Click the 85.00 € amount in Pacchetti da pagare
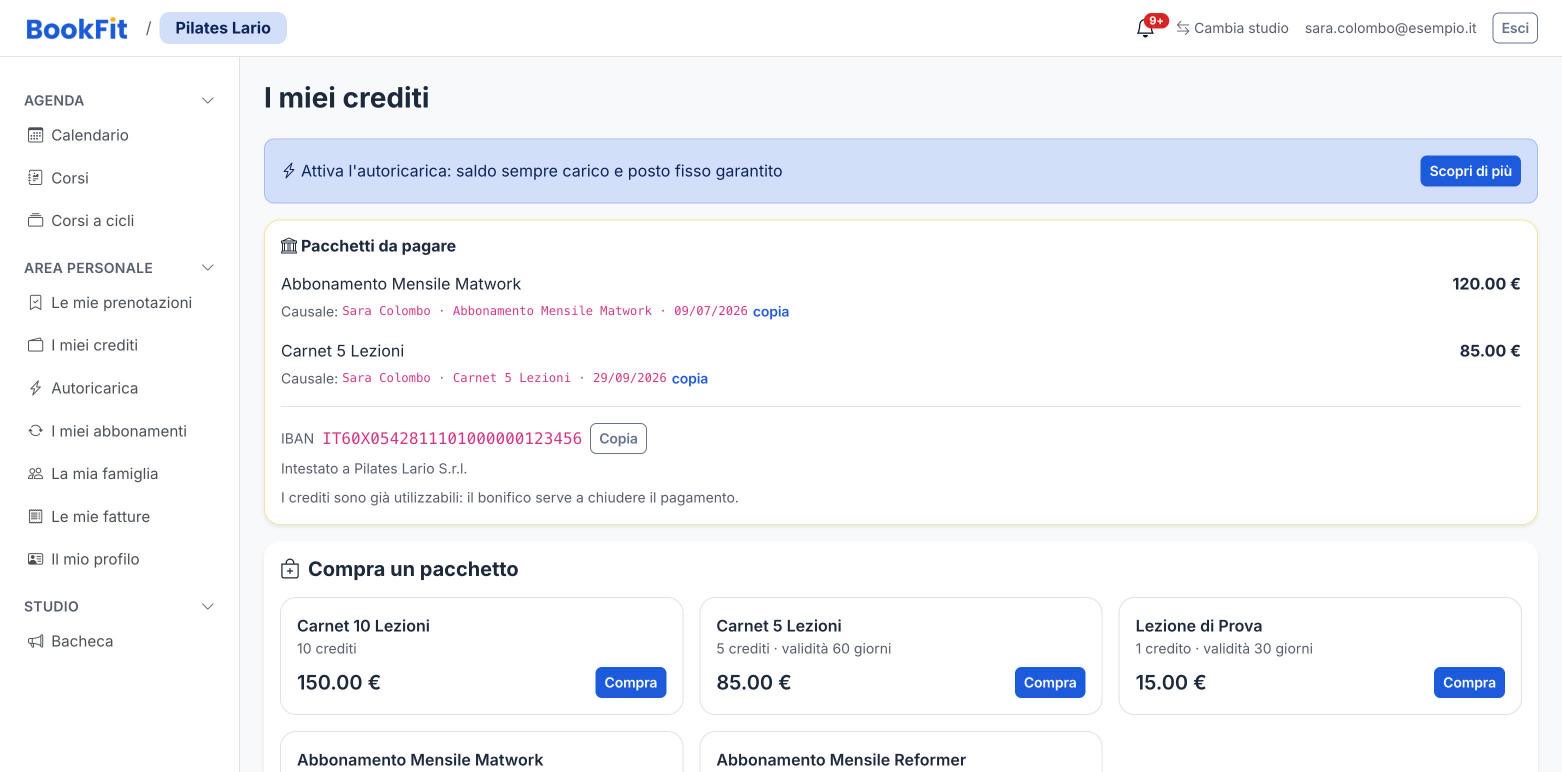 pyautogui.click(x=1490, y=351)
